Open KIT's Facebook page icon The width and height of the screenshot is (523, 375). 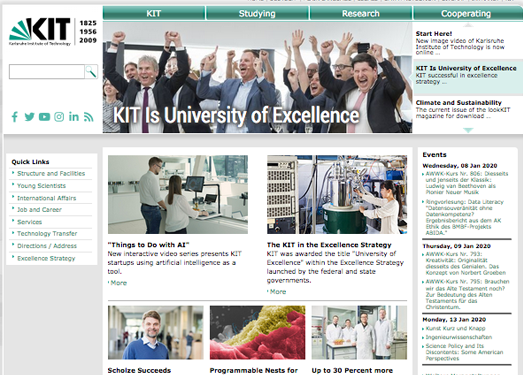[14, 117]
